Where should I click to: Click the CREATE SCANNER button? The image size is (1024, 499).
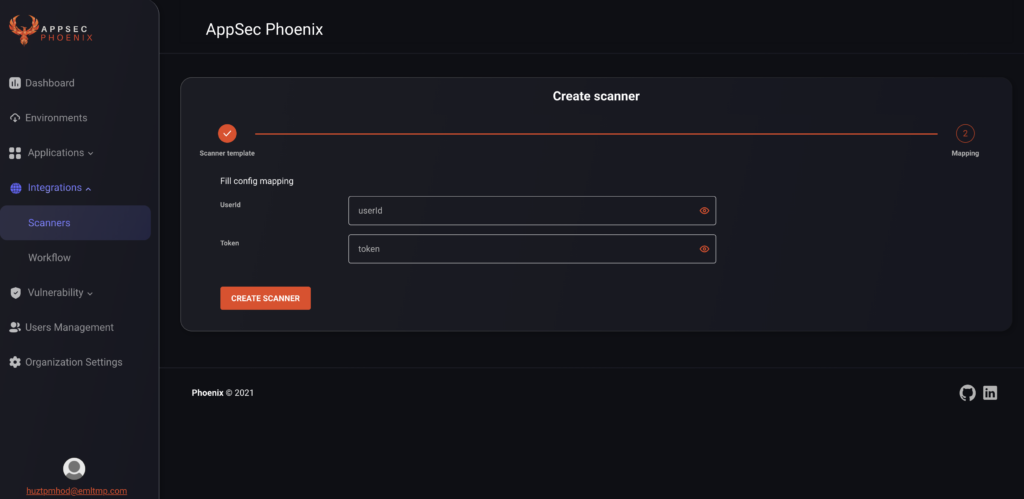[x=265, y=298]
